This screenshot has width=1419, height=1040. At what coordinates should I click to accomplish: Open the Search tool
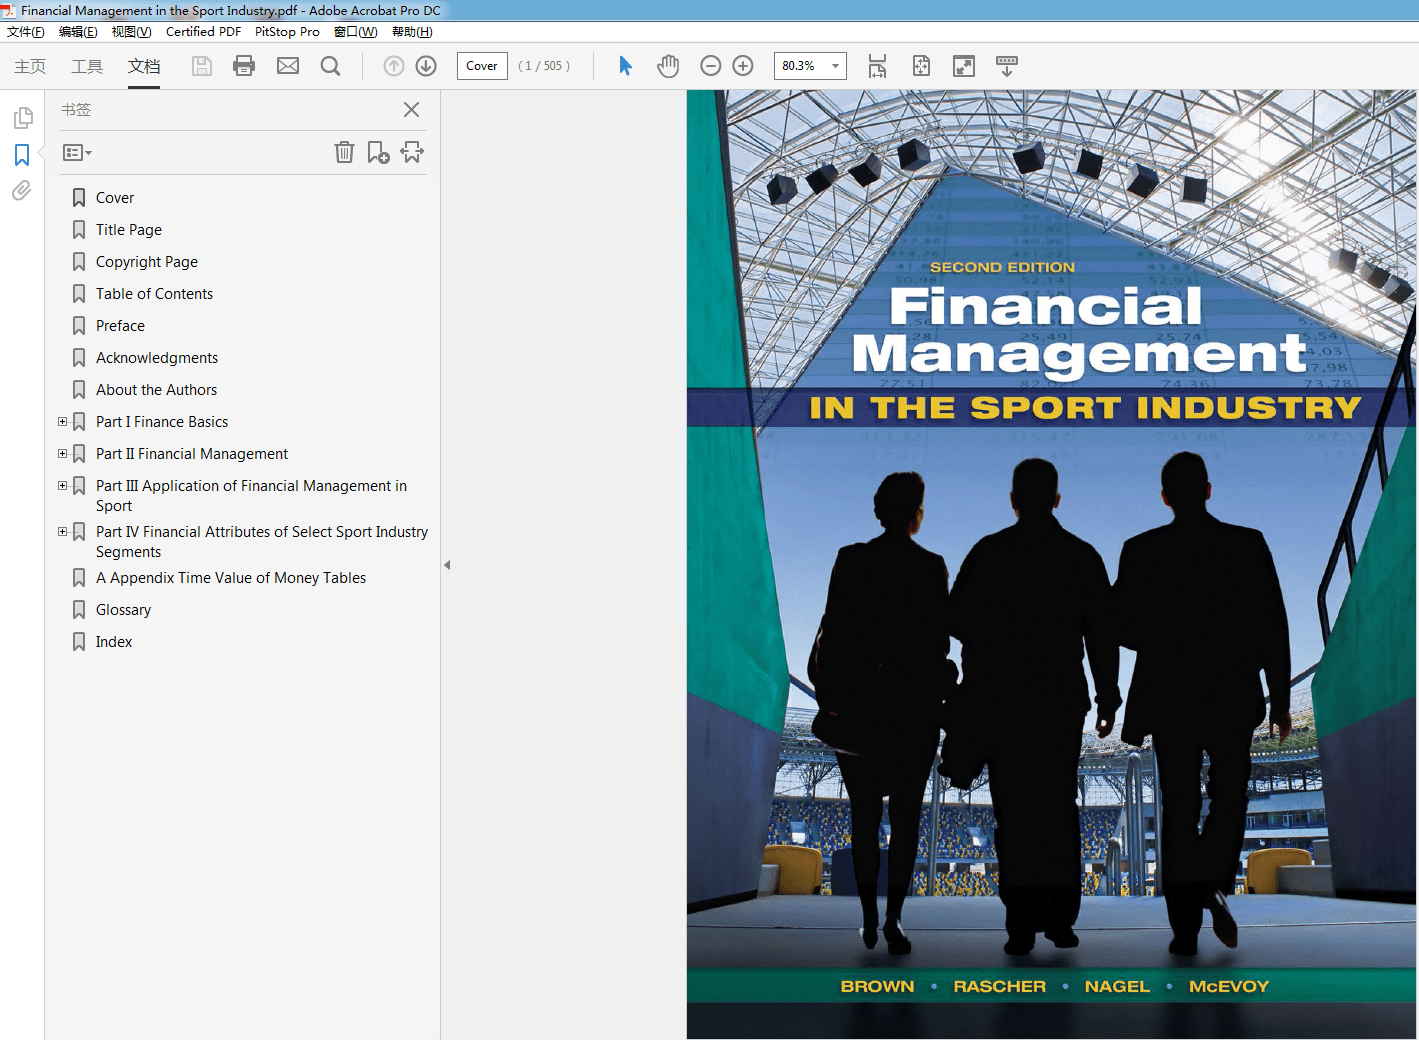330,65
